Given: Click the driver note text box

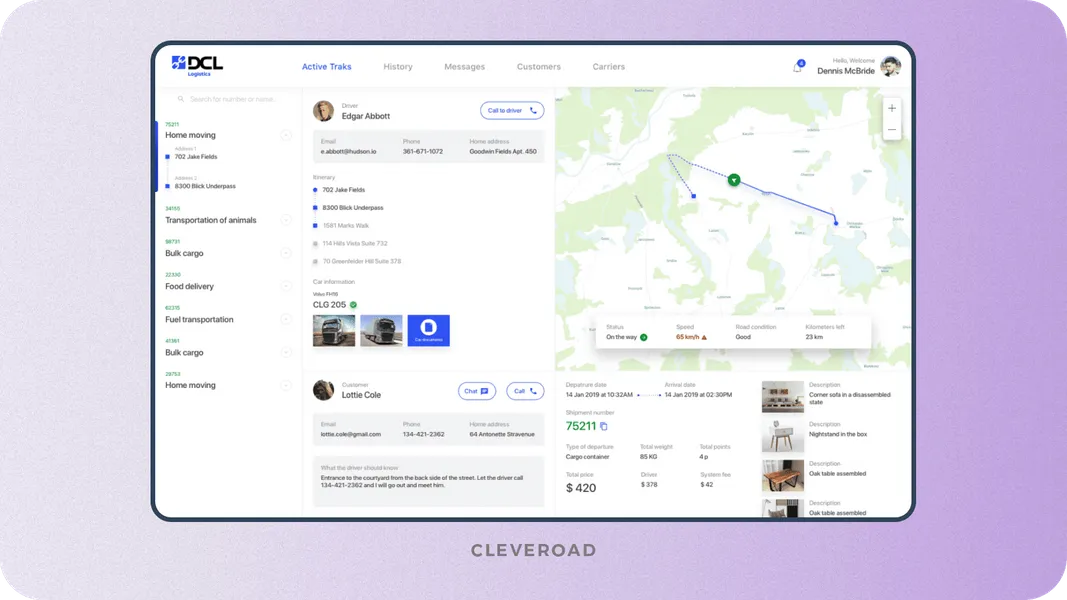Looking at the screenshot, I should [x=429, y=482].
